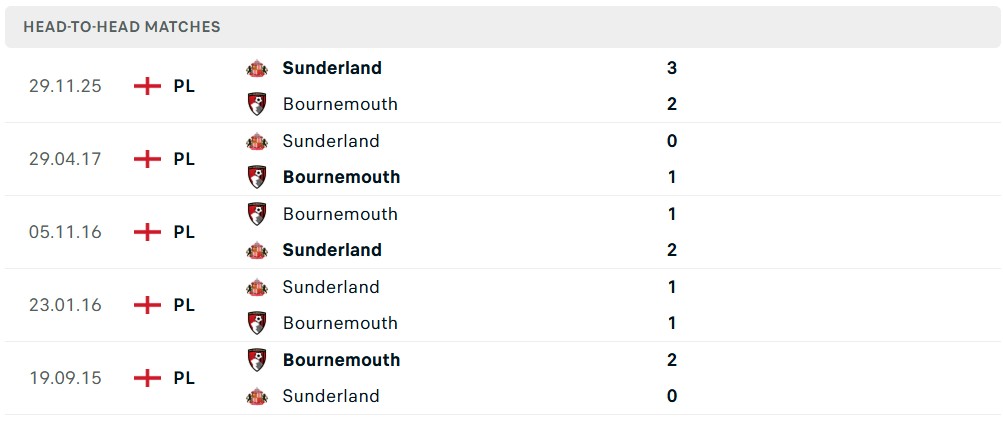Image resolution: width=1003 pixels, height=426 pixels.
Task: Click Bournemouth crest in 29.04.17 match
Action: 257,177
